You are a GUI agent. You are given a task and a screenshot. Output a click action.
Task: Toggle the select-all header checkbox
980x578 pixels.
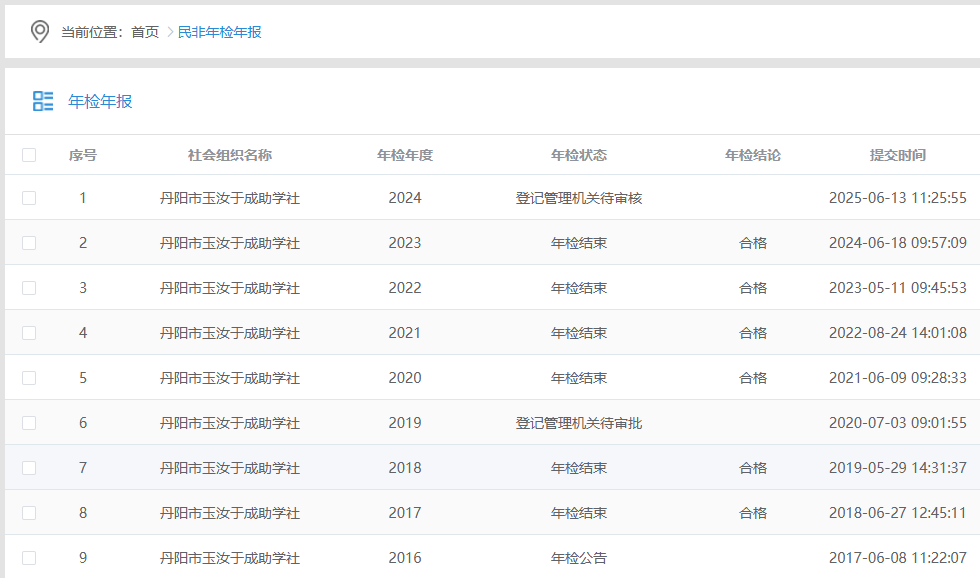pyautogui.click(x=29, y=155)
